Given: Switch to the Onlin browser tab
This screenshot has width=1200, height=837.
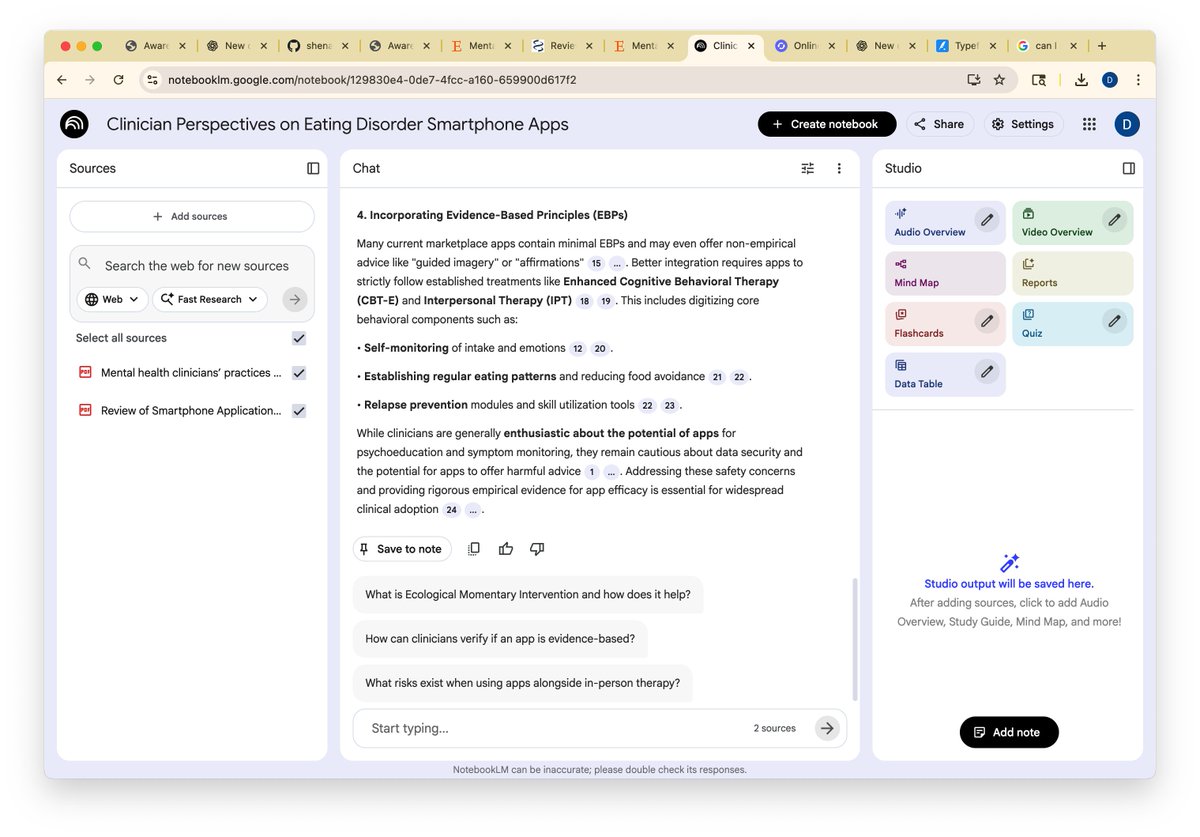Looking at the screenshot, I should pos(805,46).
